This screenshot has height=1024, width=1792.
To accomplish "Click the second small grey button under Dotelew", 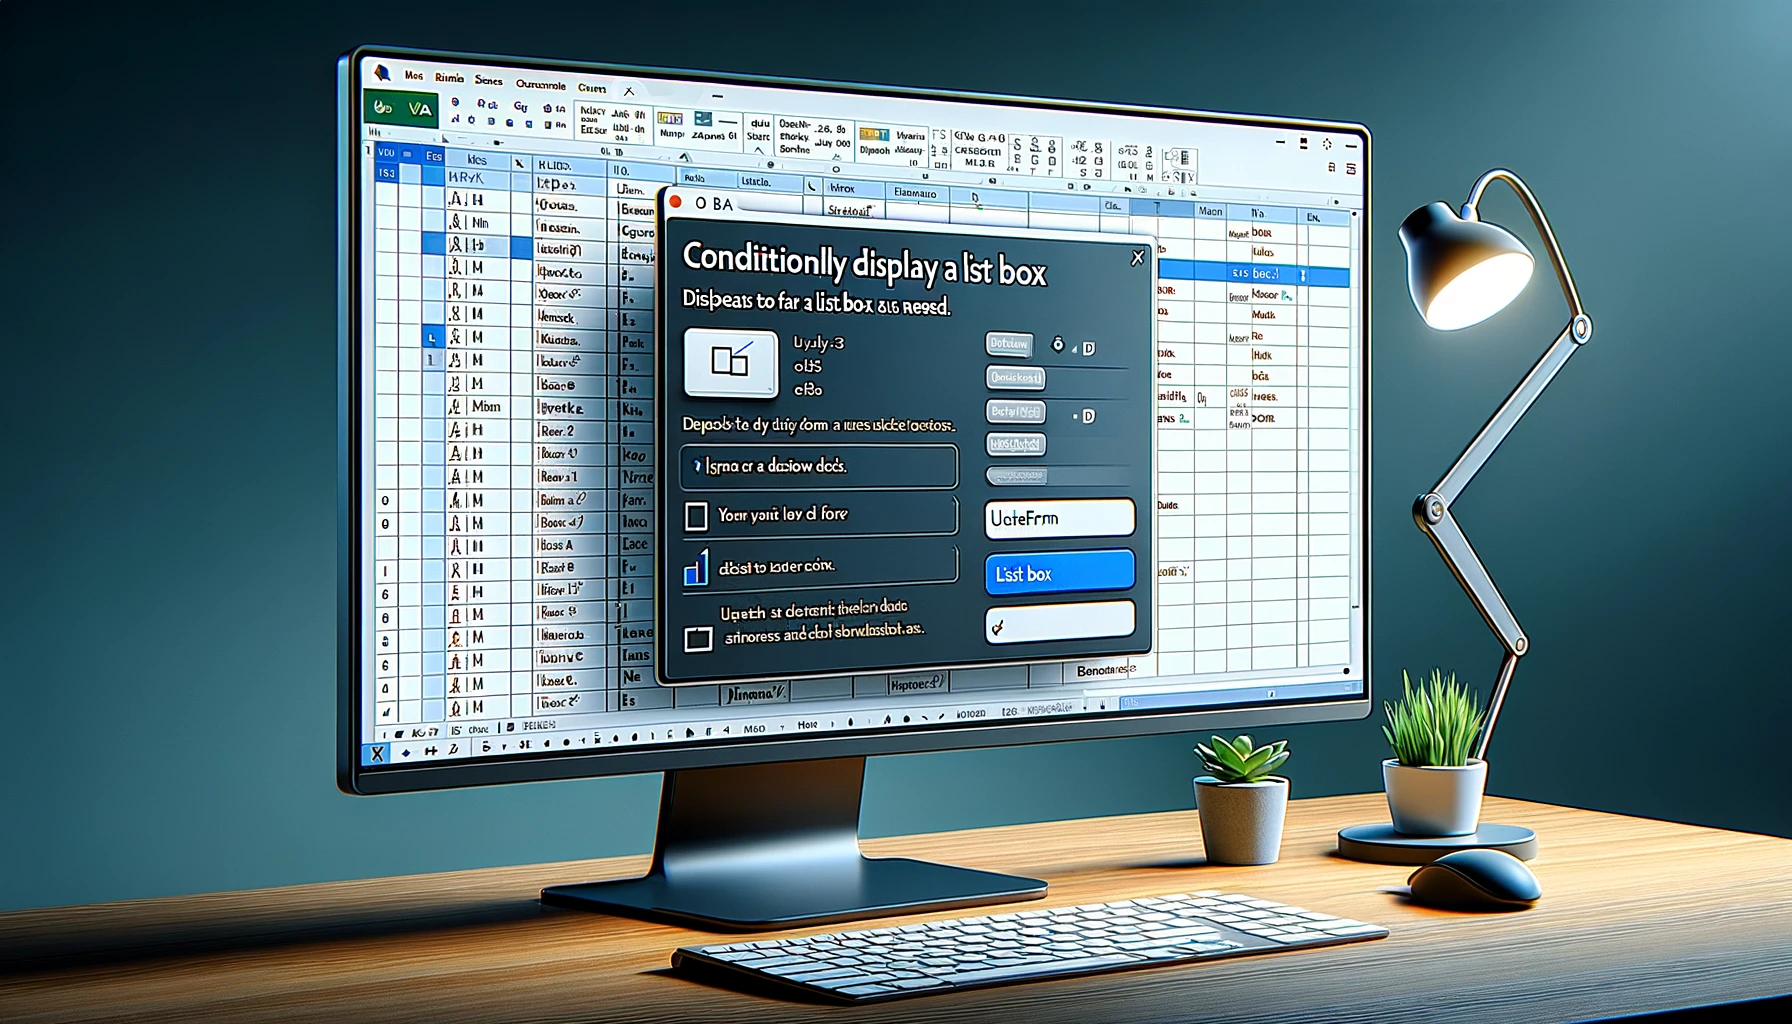I will tap(1015, 378).
